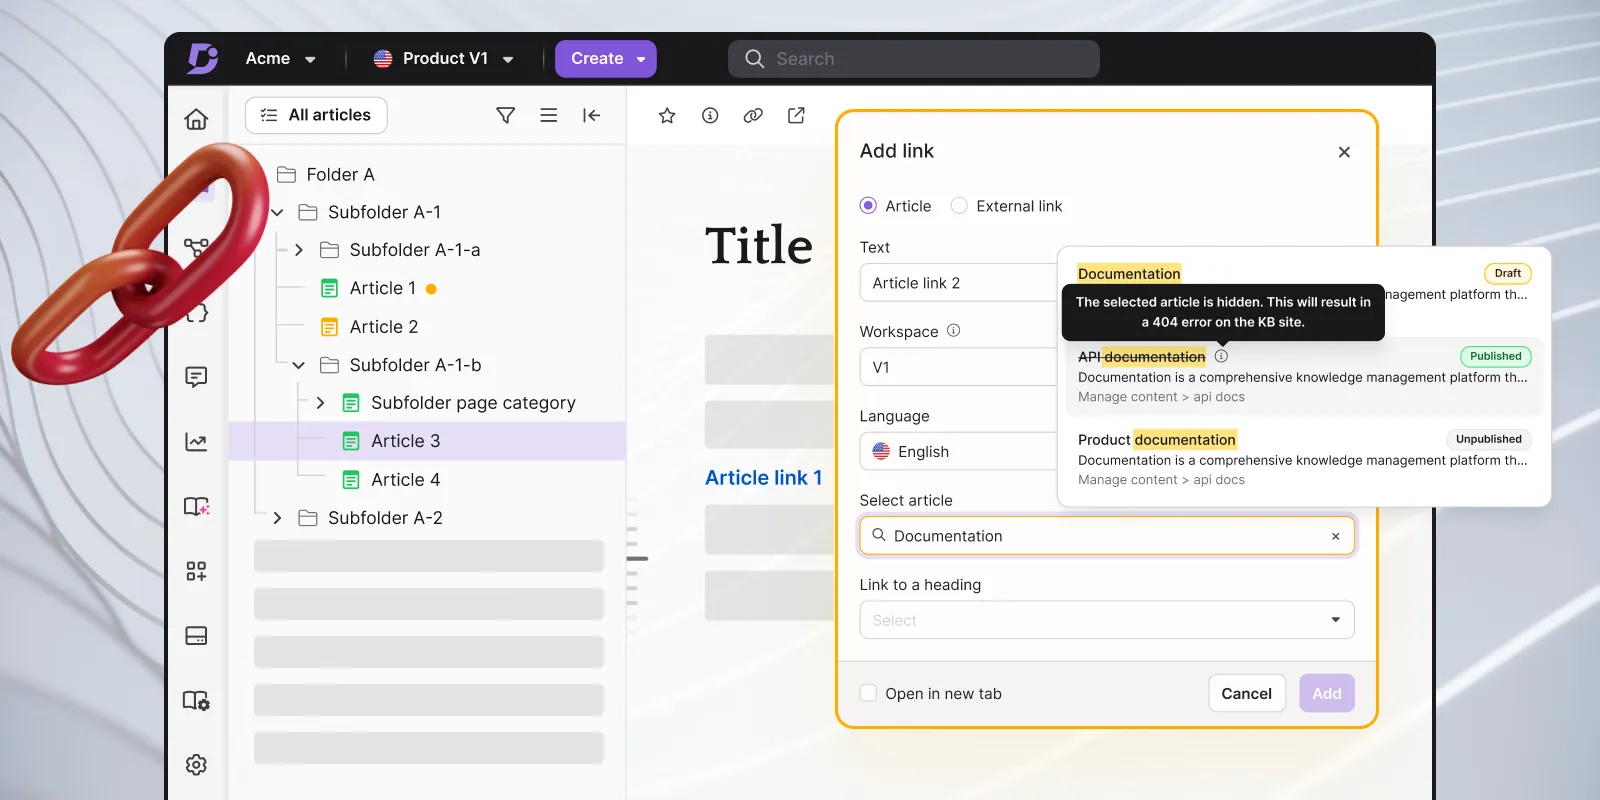Click the Unpublished status badge
This screenshot has height=800, width=1600.
pyautogui.click(x=1489, y=439)
